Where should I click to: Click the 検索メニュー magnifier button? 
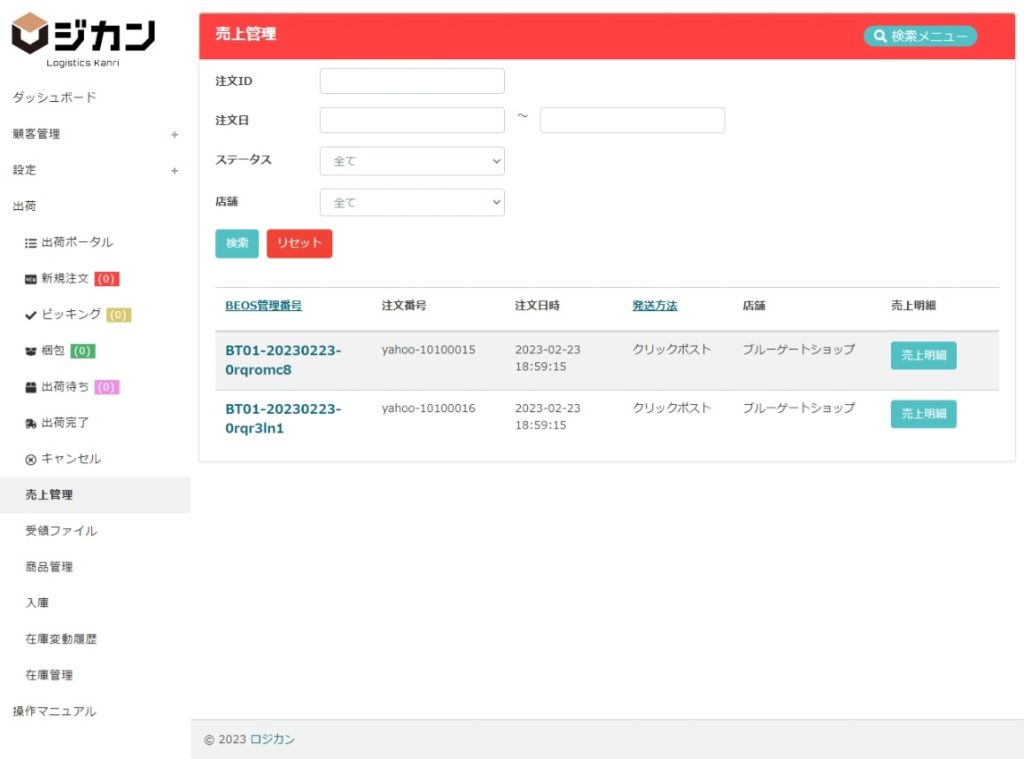920,36
